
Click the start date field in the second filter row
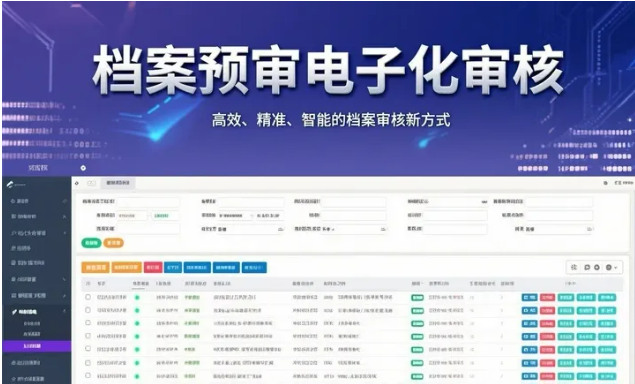pos(132,215)
